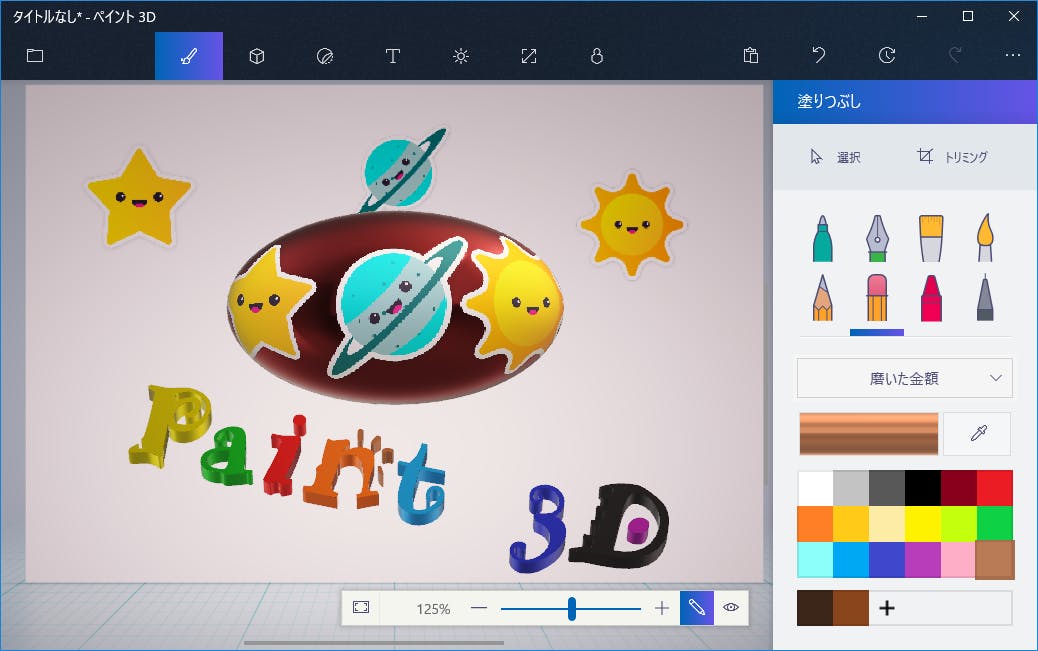Open the three-dots more menu
1038x651 pixels.
coord(1012,56)
